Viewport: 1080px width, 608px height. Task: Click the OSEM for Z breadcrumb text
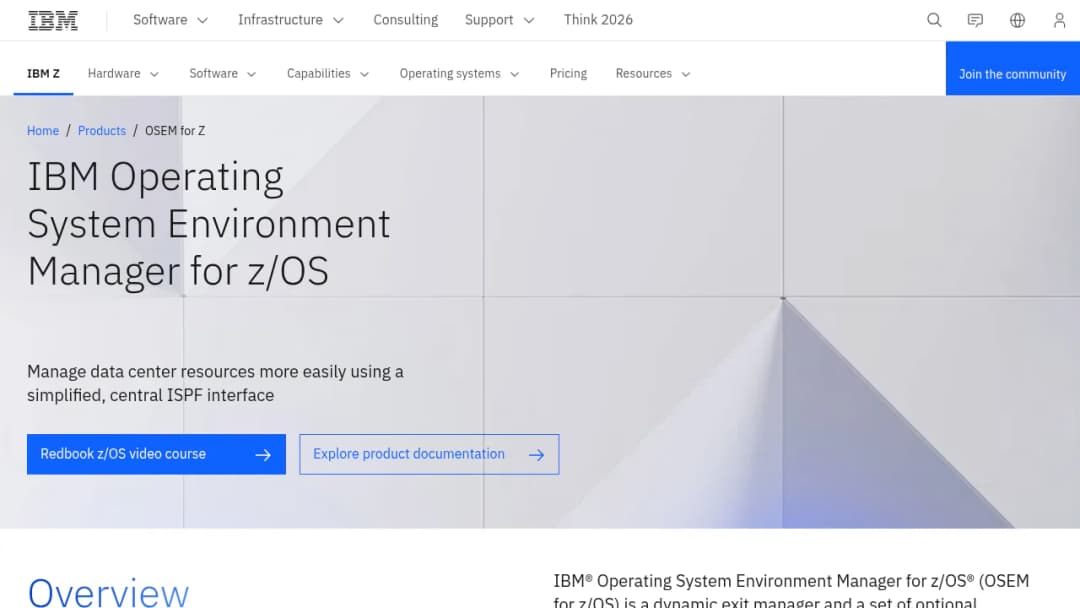click(175, 131)
